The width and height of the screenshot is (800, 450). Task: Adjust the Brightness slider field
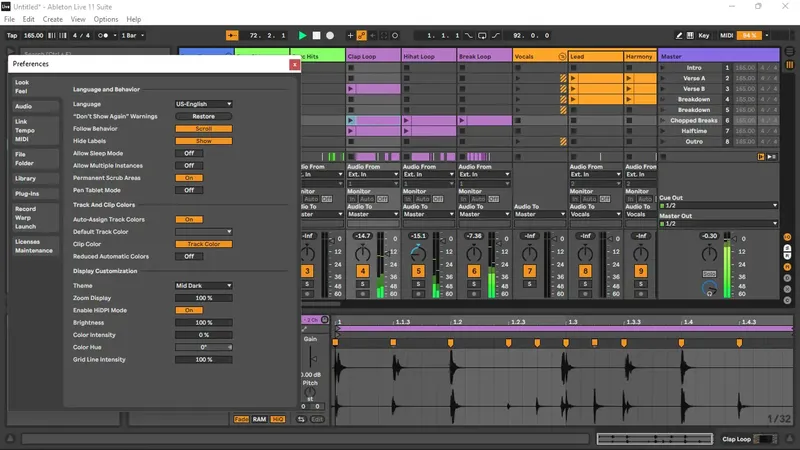coord(203,322)
